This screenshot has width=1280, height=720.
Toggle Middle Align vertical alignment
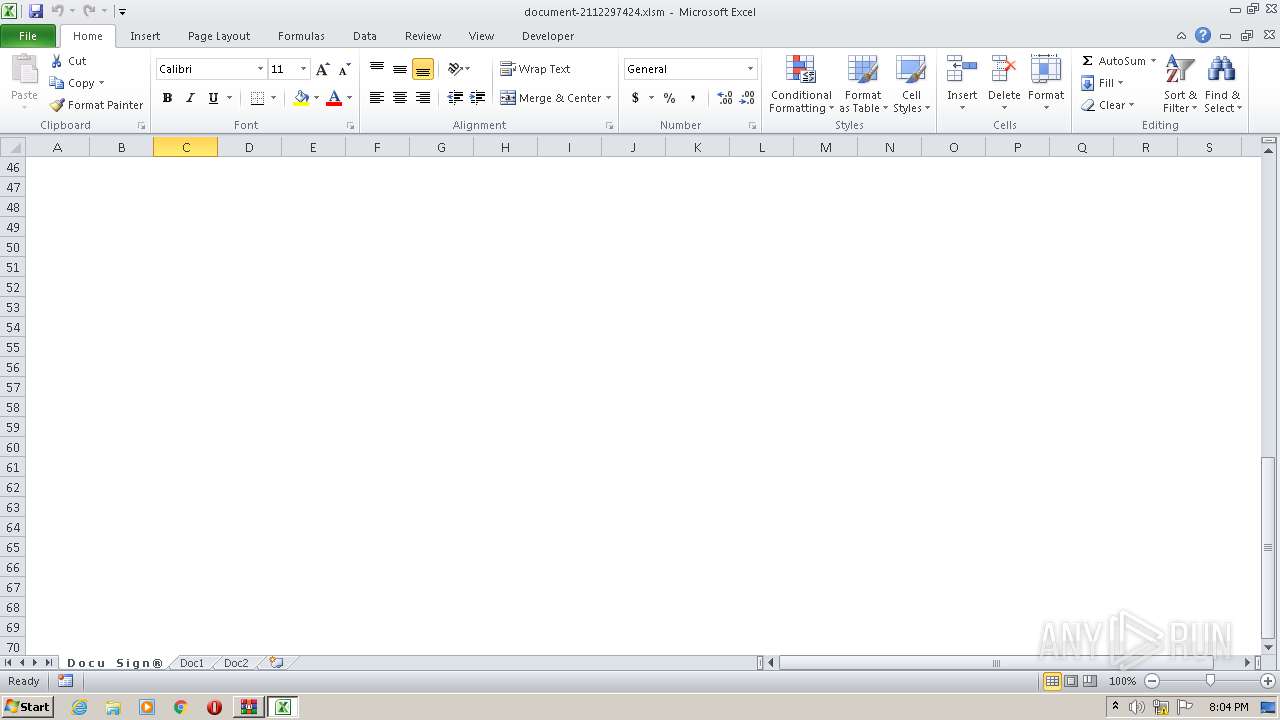(400, 69)
